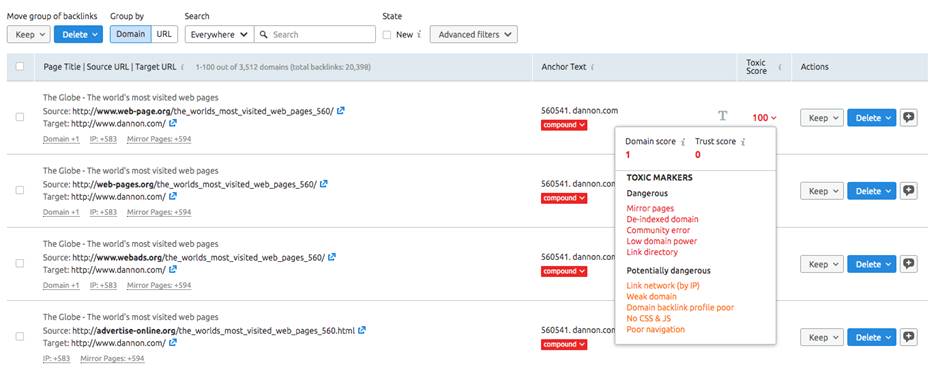Click the search magnifier icon

263,35
